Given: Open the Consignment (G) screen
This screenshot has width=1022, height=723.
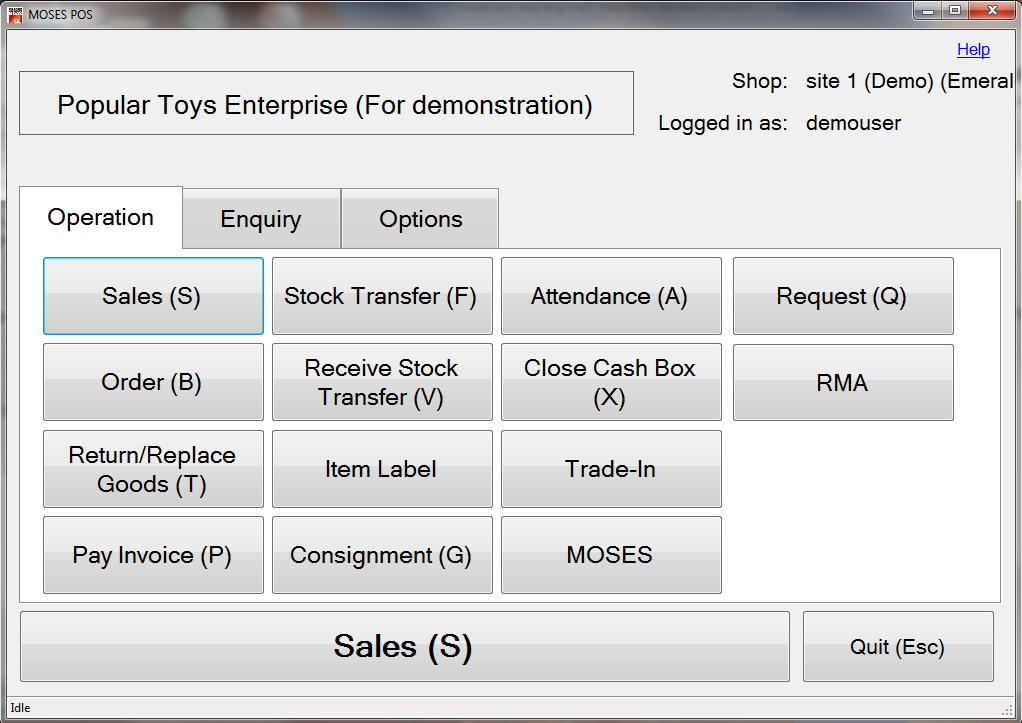Looking at the screenshot, I should [382, 555].
